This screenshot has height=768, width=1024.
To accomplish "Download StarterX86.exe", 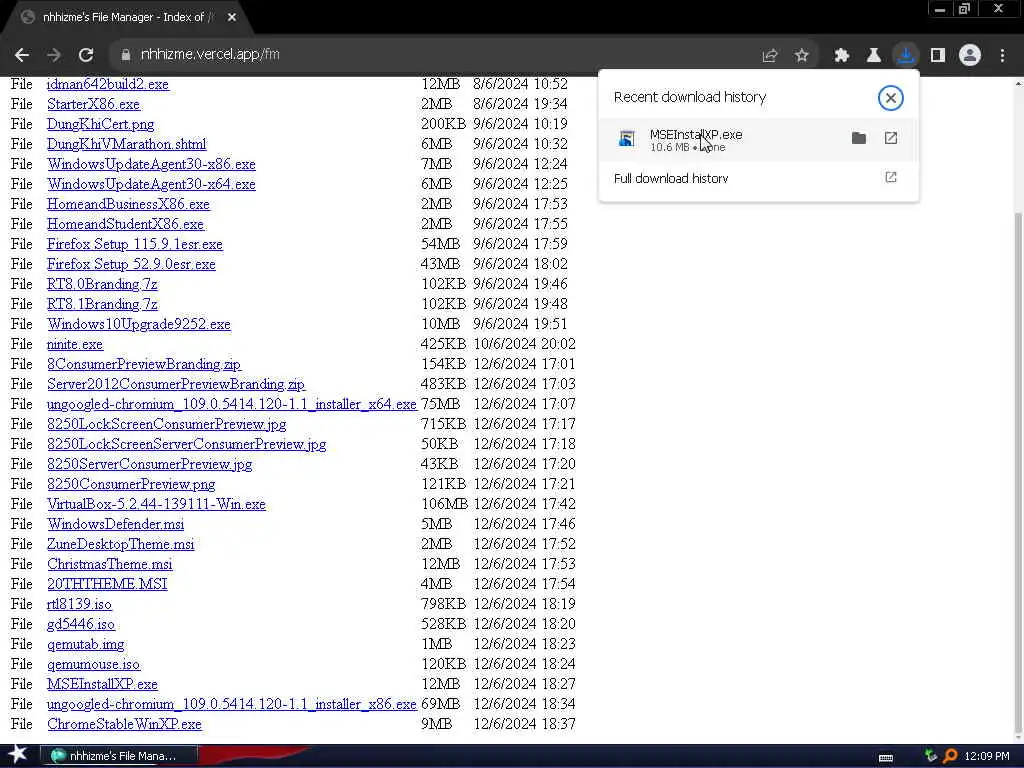I will click(93, 104).
